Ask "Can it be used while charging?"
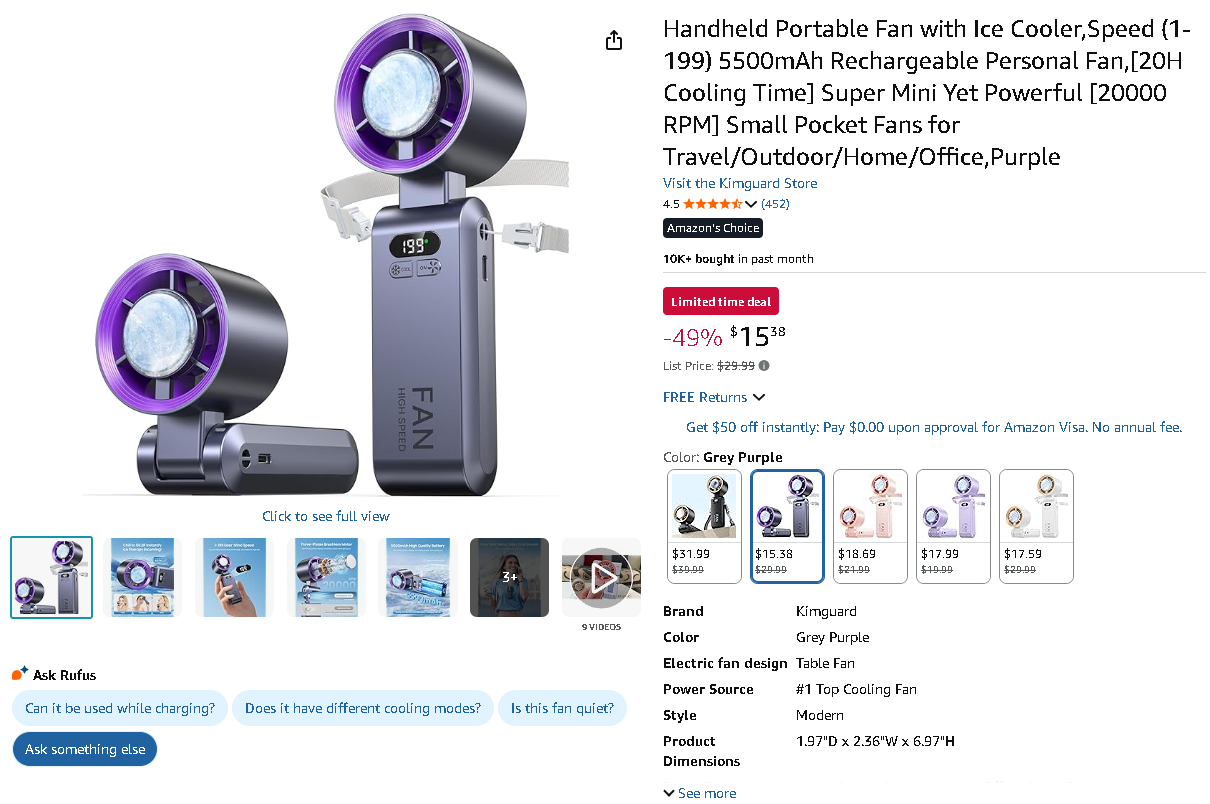The height and width of the screenshot is (804, 1210). point(120,708)
